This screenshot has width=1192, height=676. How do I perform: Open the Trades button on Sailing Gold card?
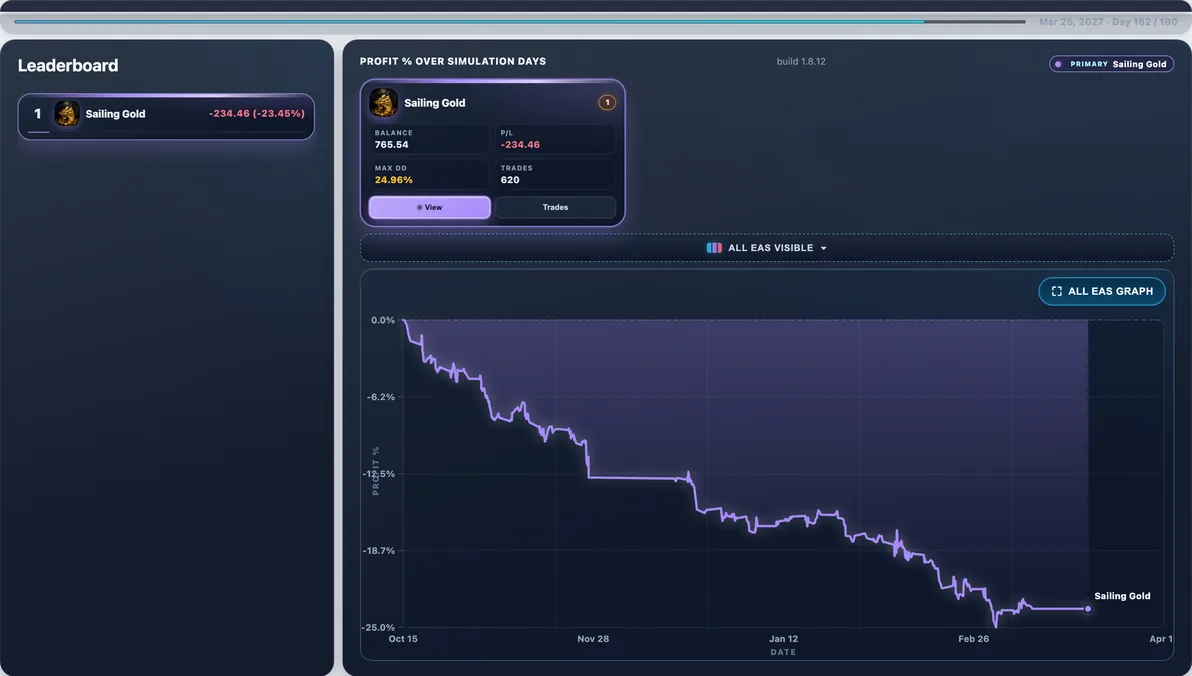[555, 207]
